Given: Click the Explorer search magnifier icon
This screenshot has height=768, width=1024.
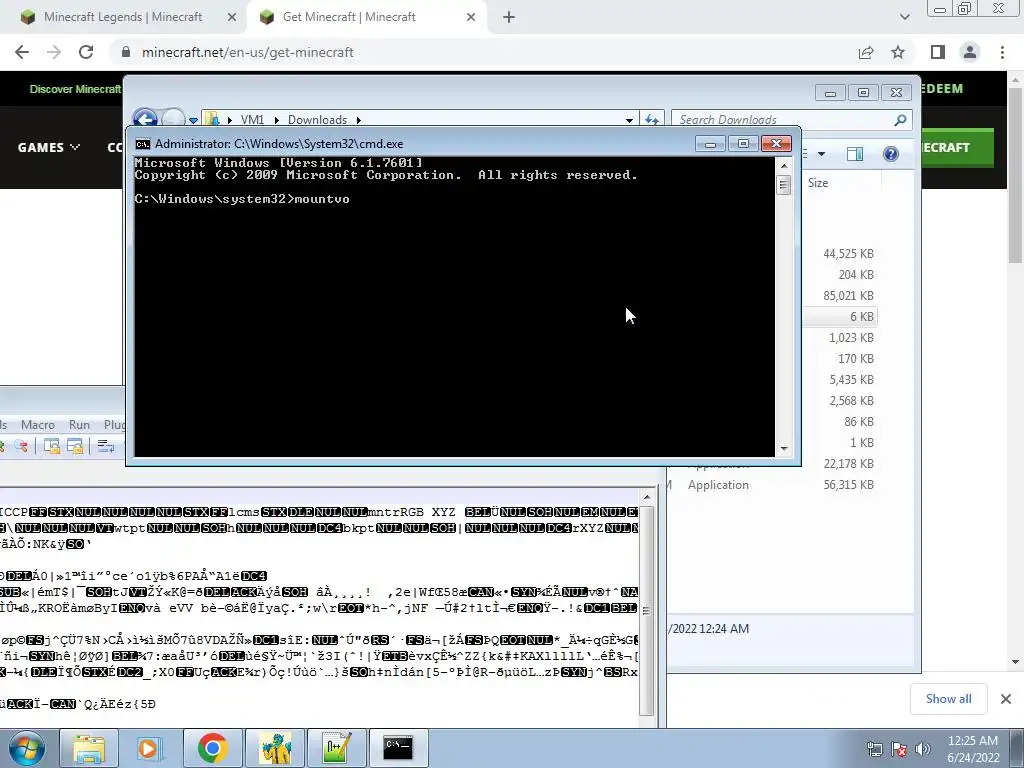Looking at the screenshot, I should [x=900, y=120].
